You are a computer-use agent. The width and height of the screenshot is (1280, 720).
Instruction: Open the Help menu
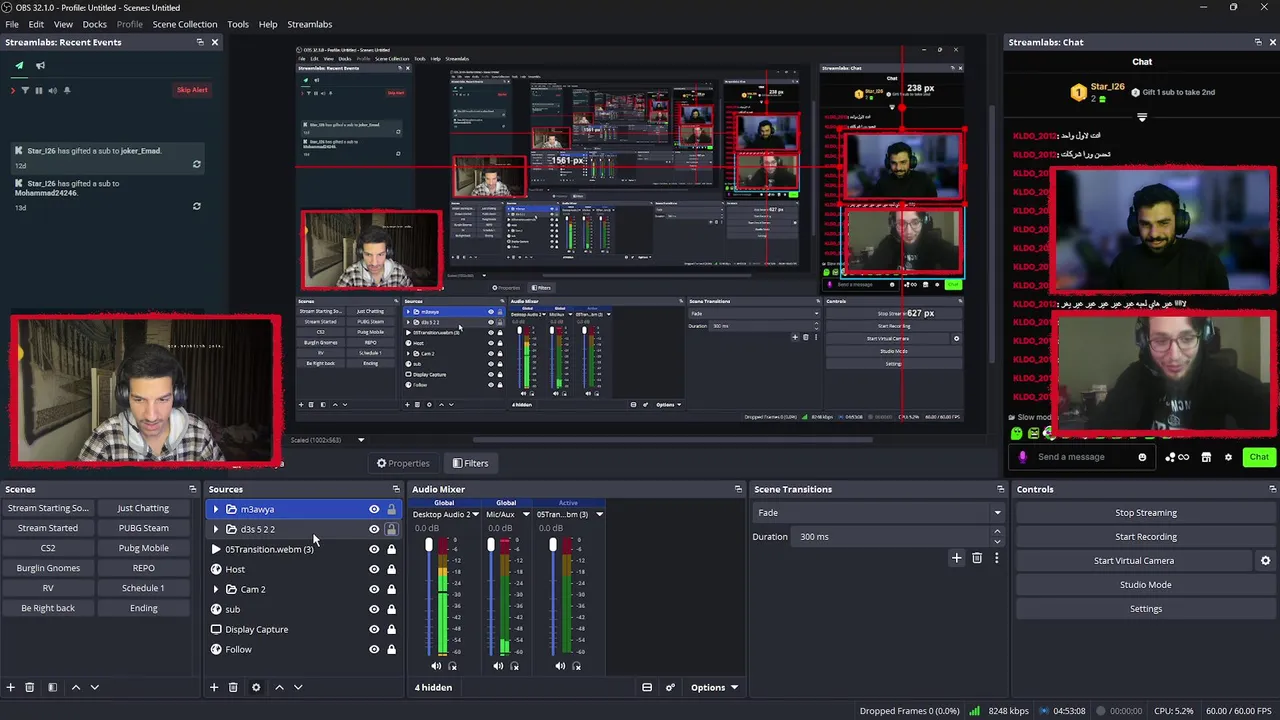tap(268, 24)
